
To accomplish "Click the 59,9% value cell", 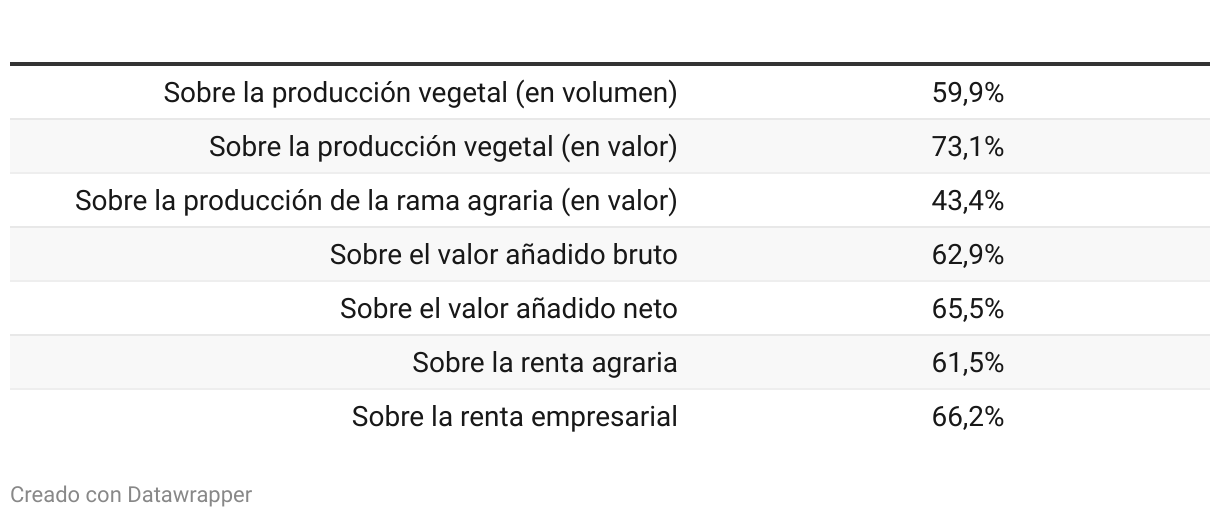I will tap(967, 93).
